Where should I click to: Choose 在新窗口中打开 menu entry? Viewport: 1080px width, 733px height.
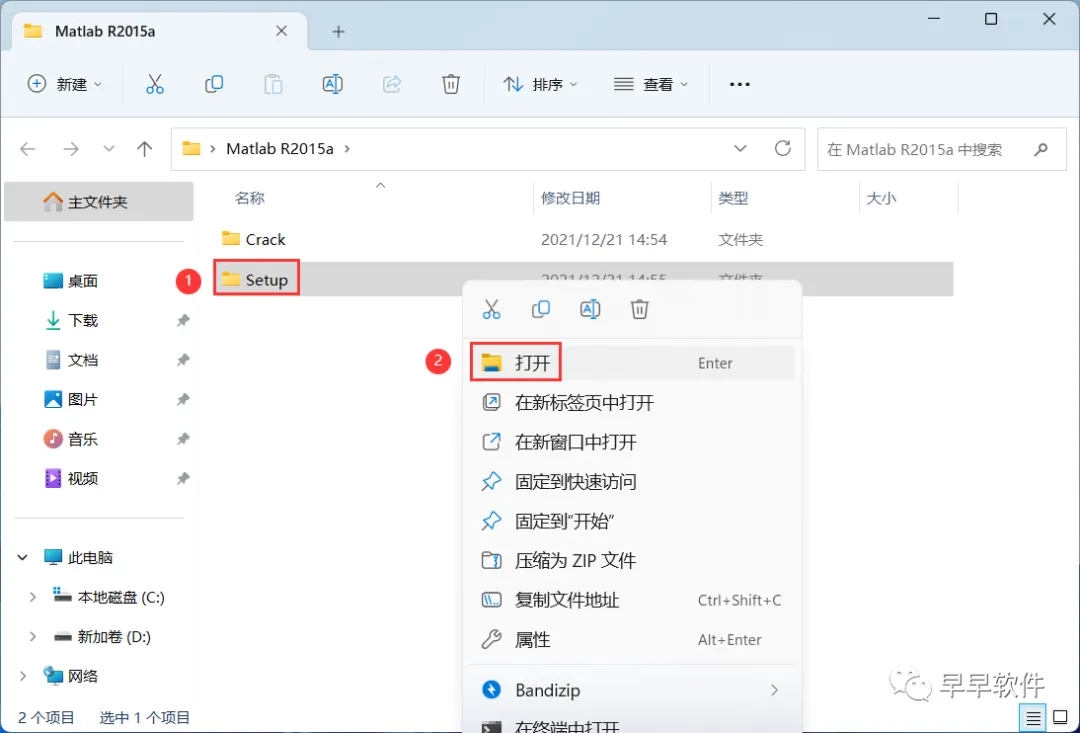(632, 442)
